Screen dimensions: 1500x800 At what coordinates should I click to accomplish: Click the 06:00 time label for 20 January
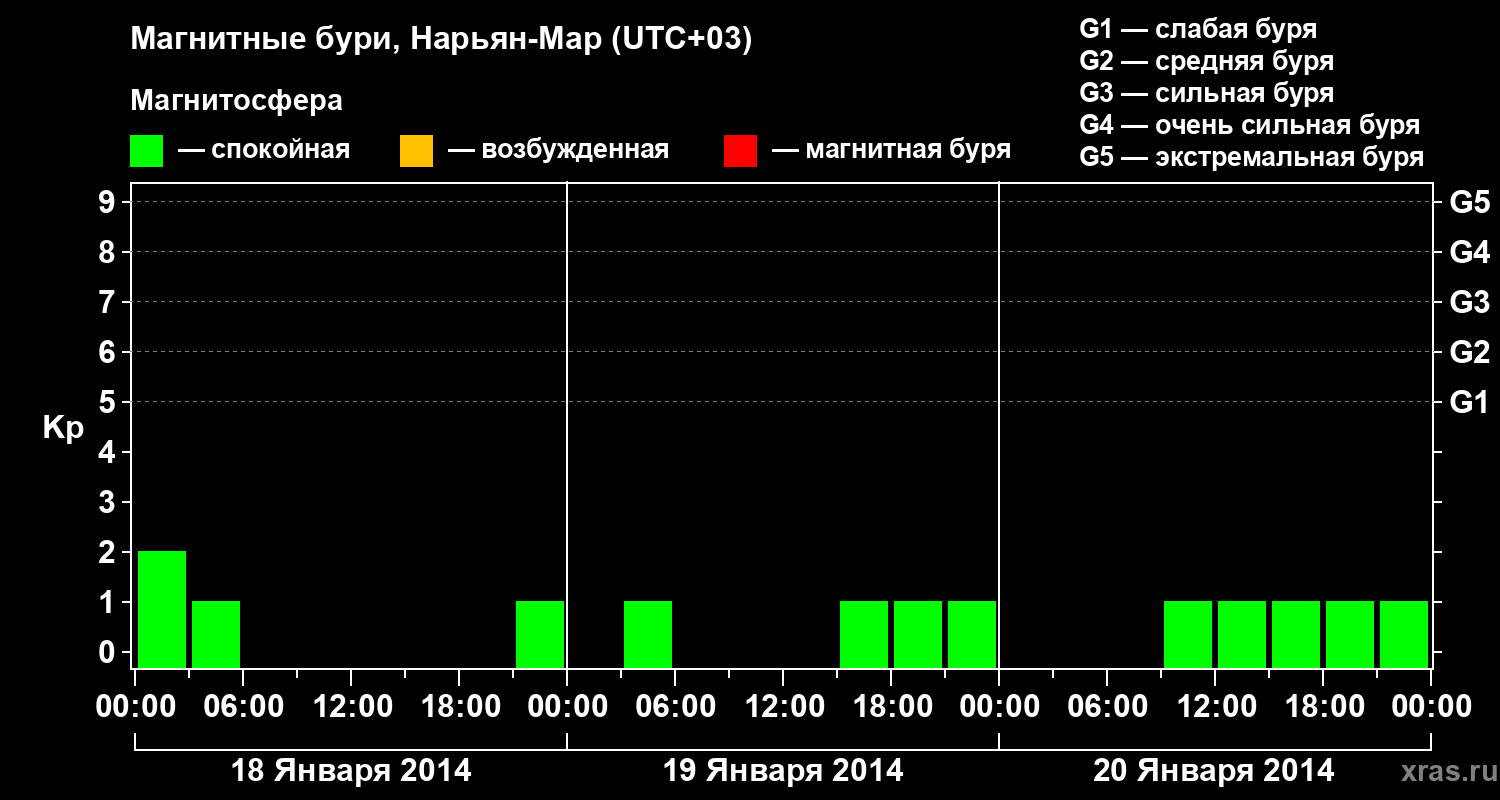[1107, 707]
